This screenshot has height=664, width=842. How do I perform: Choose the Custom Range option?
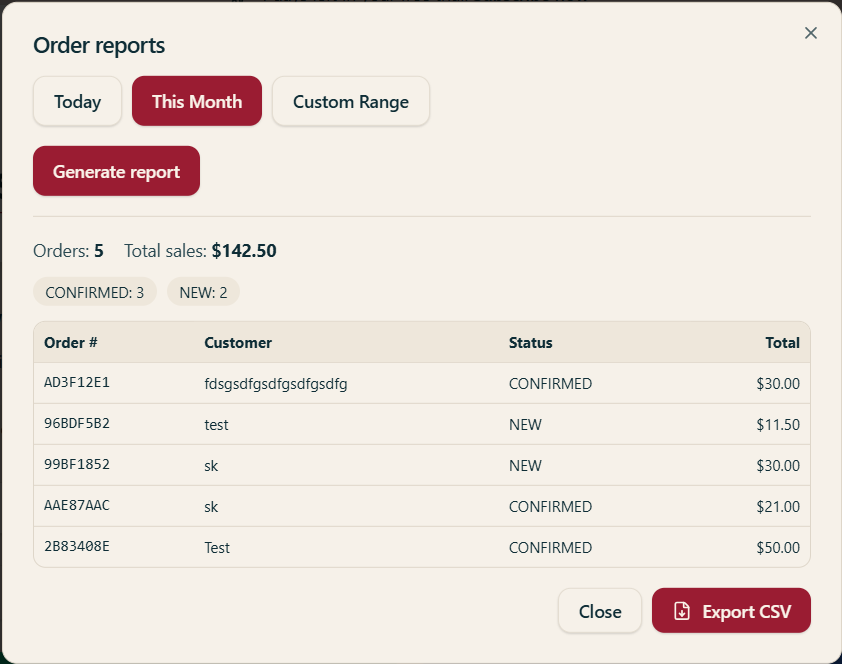tap(351, 101)
